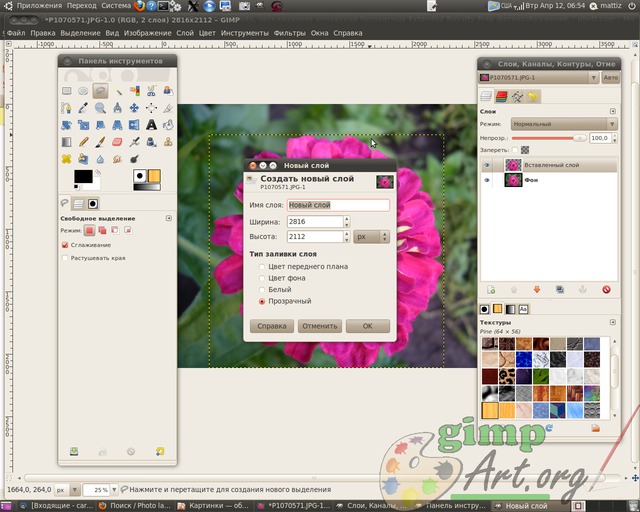
Task: Pick the Eraser tool
Action: (117, 142)
